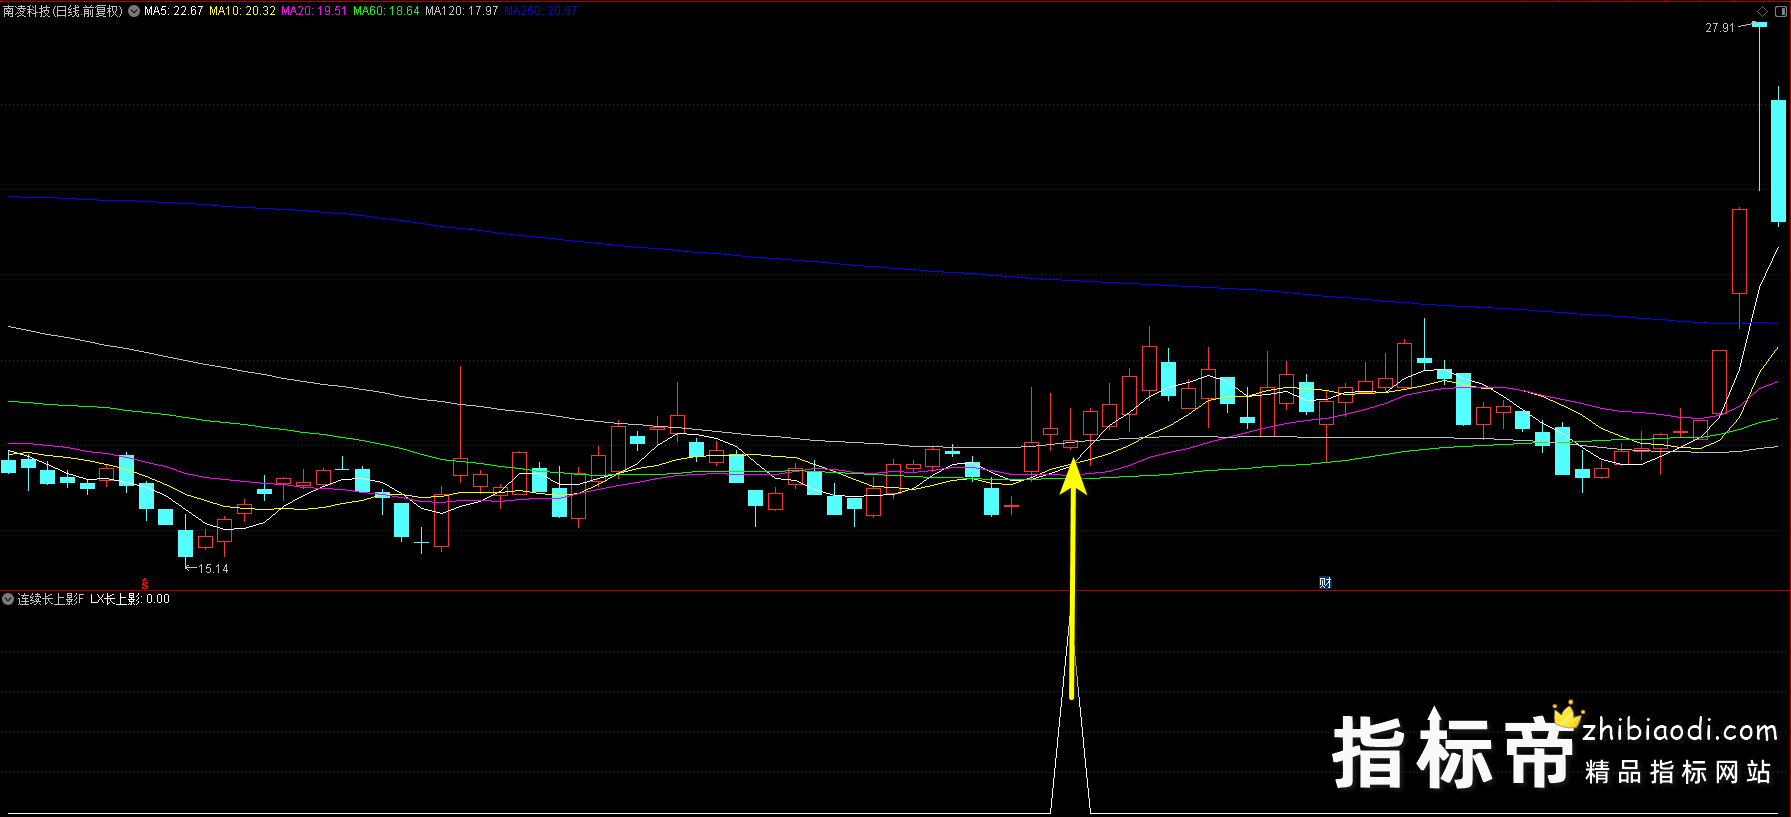Image resolution: width=1791 pixels, height=817 pixels.
Task: Select the MA5: 22.67 label
Action: pos(174,11)
